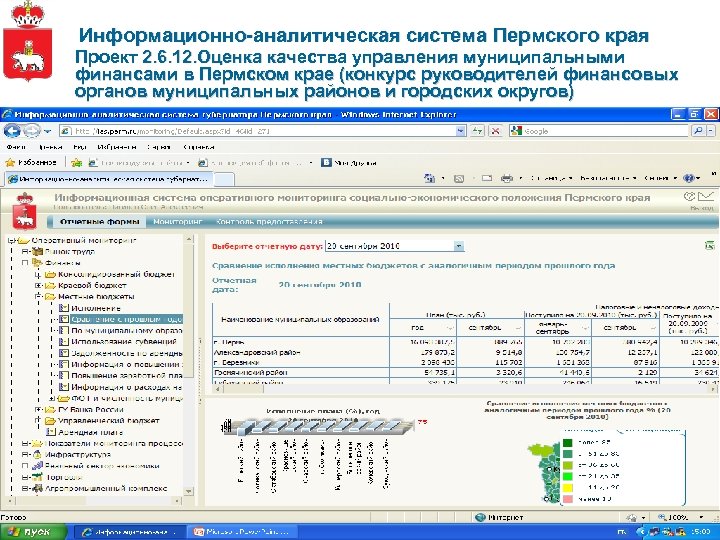Open the пуск Start button
Screen dimensions: 720x540
click(x=34, y=532)
